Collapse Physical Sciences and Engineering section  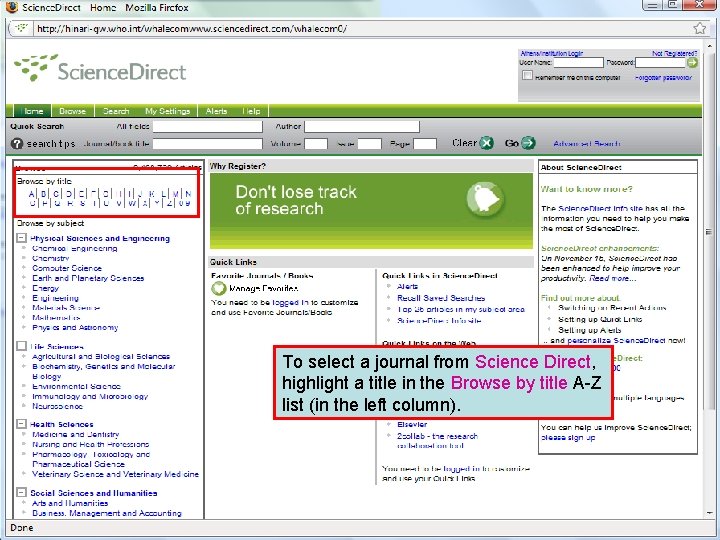[21, 238]
